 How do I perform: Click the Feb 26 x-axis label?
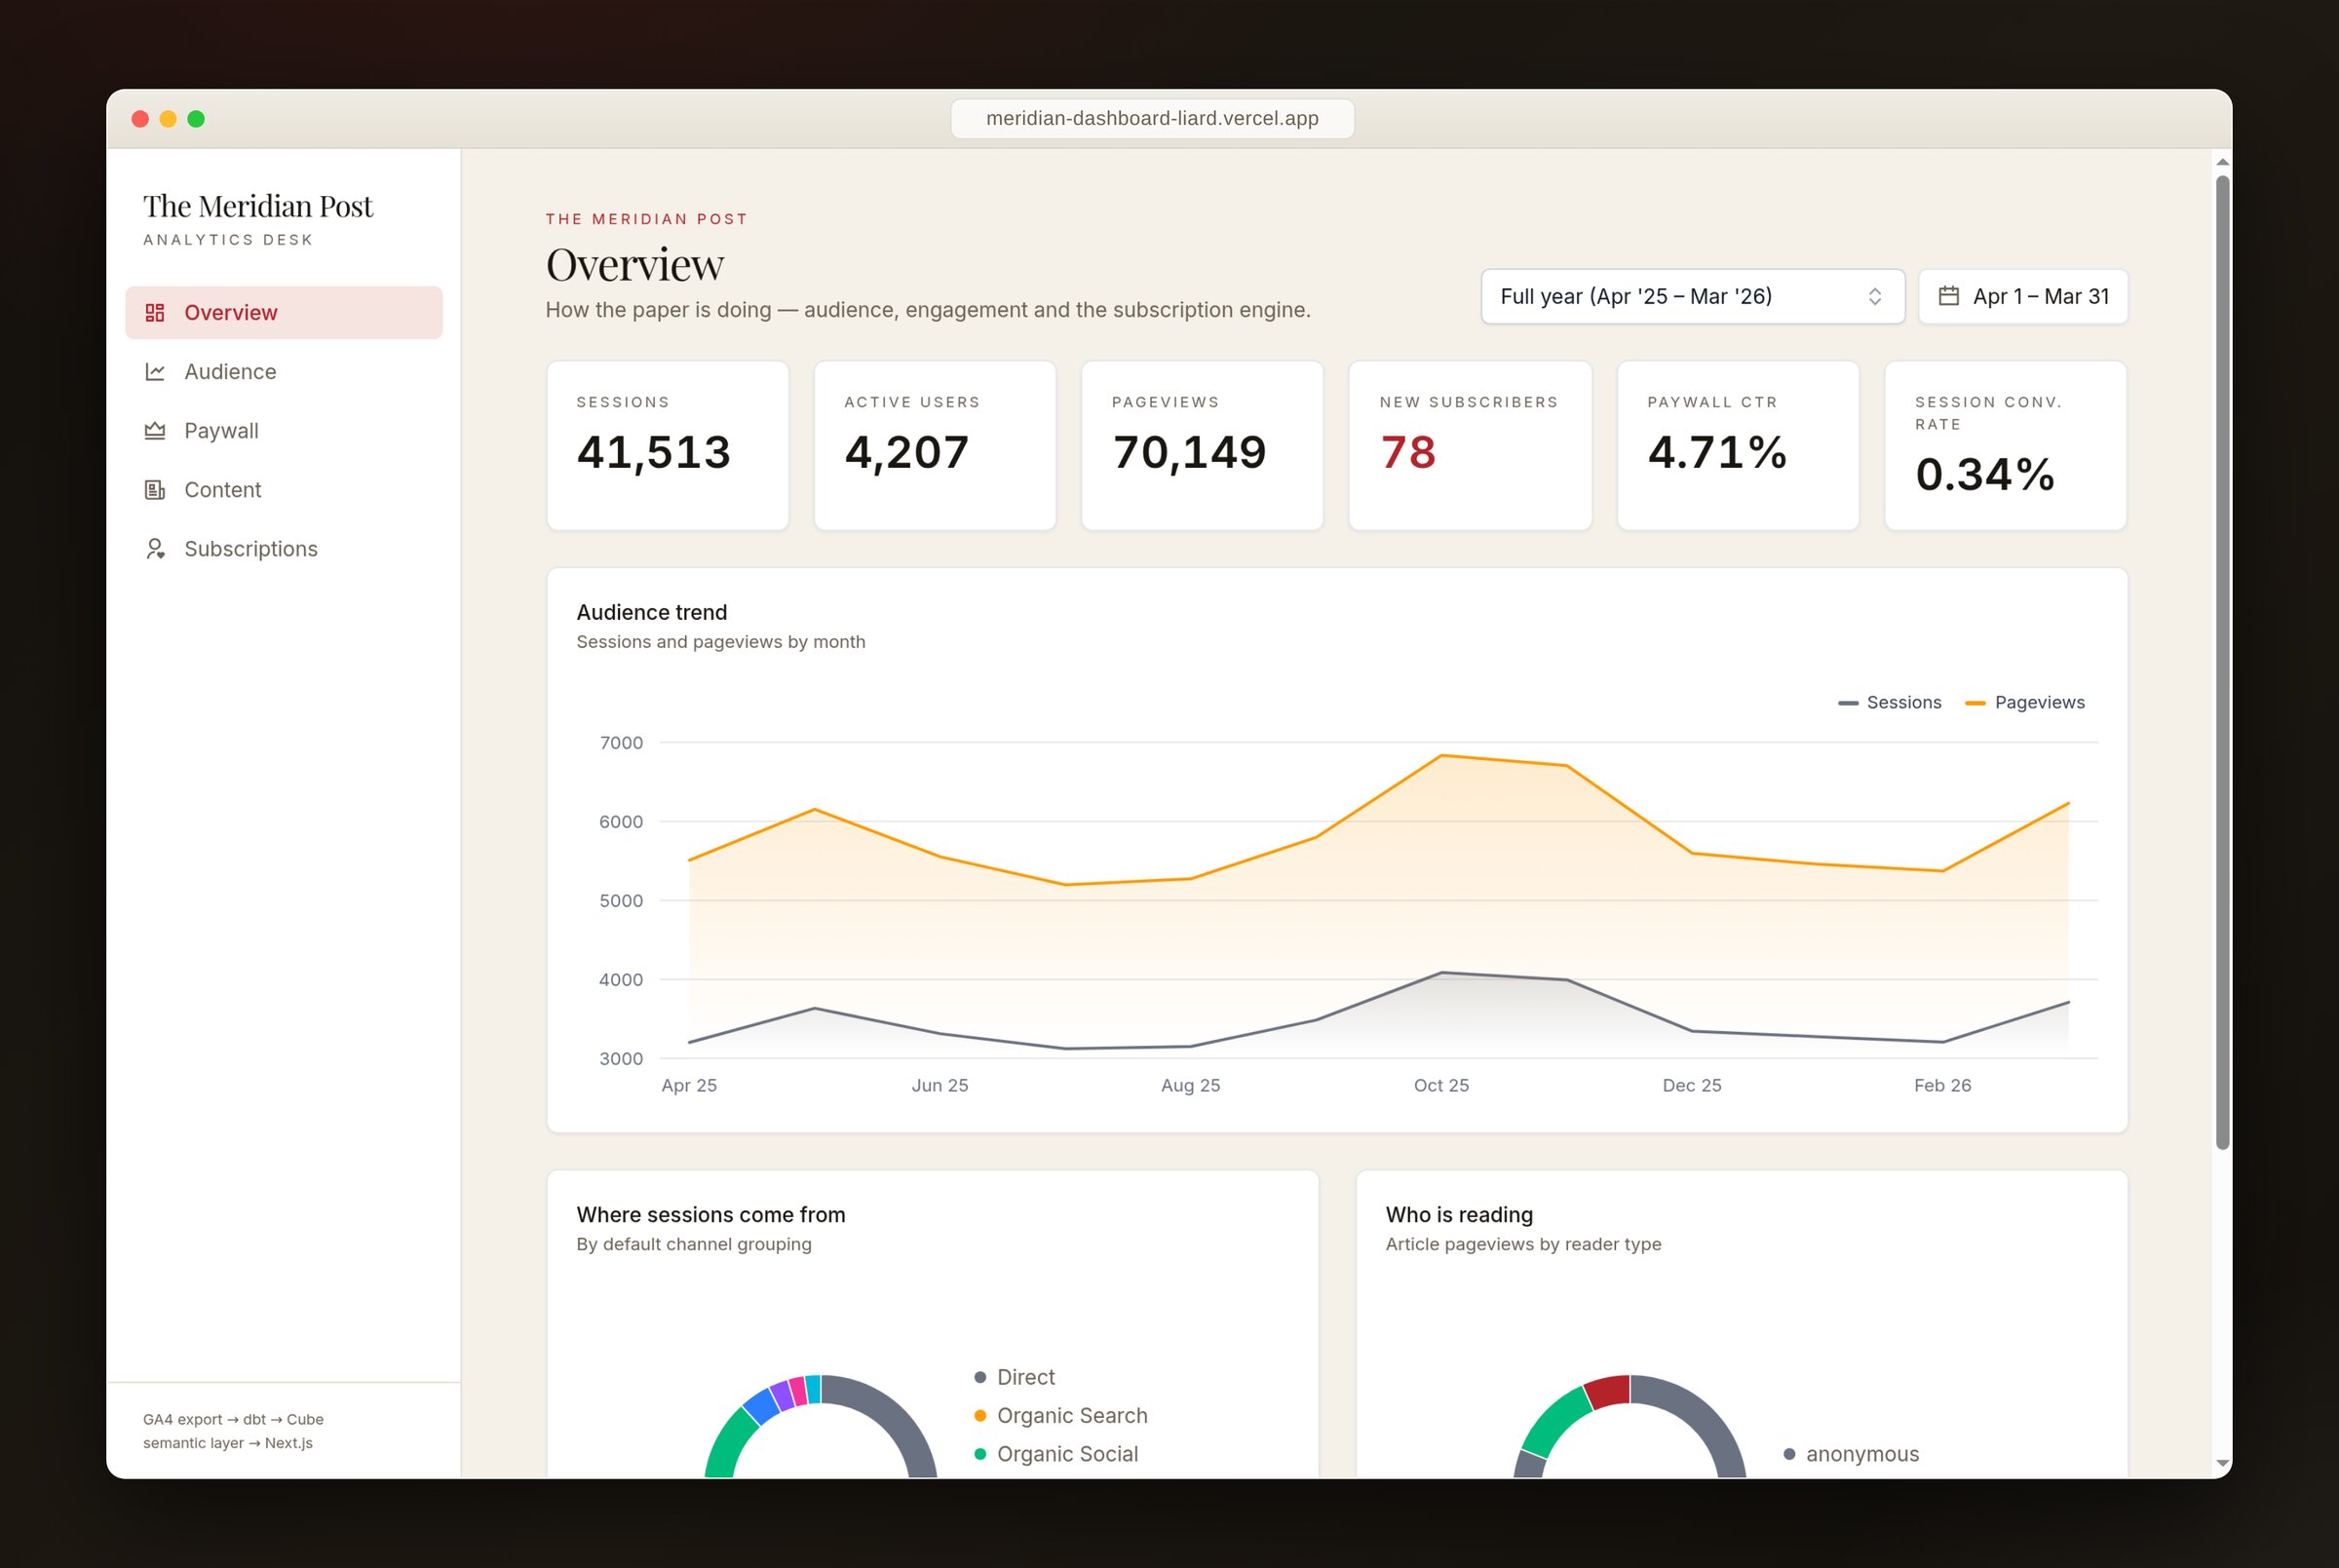coord(1942,1086)
